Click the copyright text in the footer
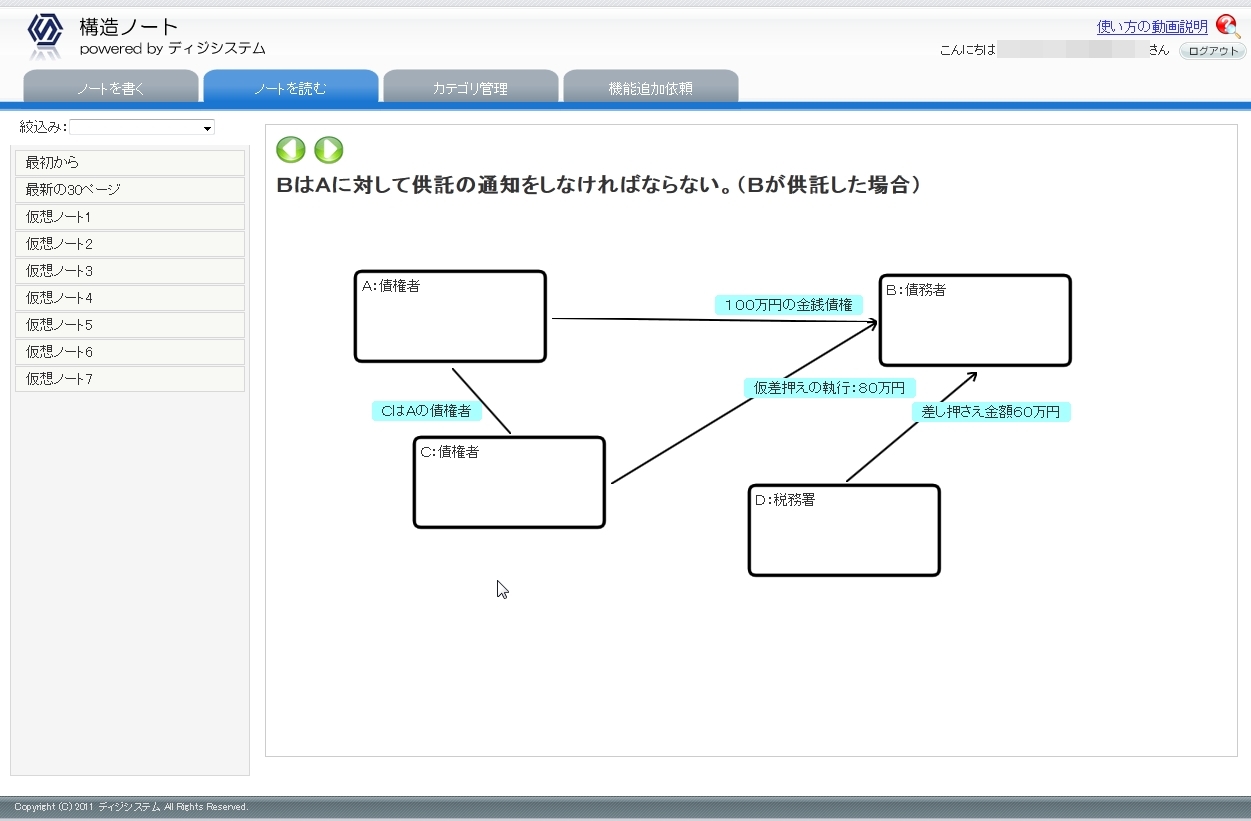Image resolution: width=1251 pixels, height=821 pixels. [x=131, y=807]
